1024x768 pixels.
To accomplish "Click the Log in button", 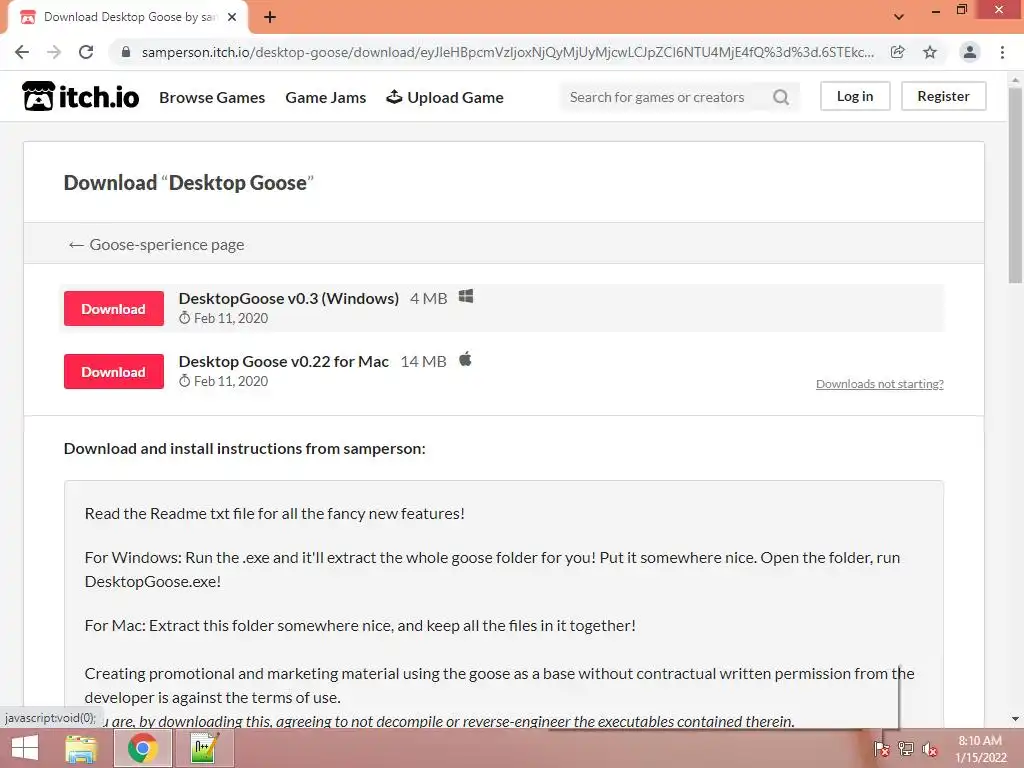I will tap(855, 96).
